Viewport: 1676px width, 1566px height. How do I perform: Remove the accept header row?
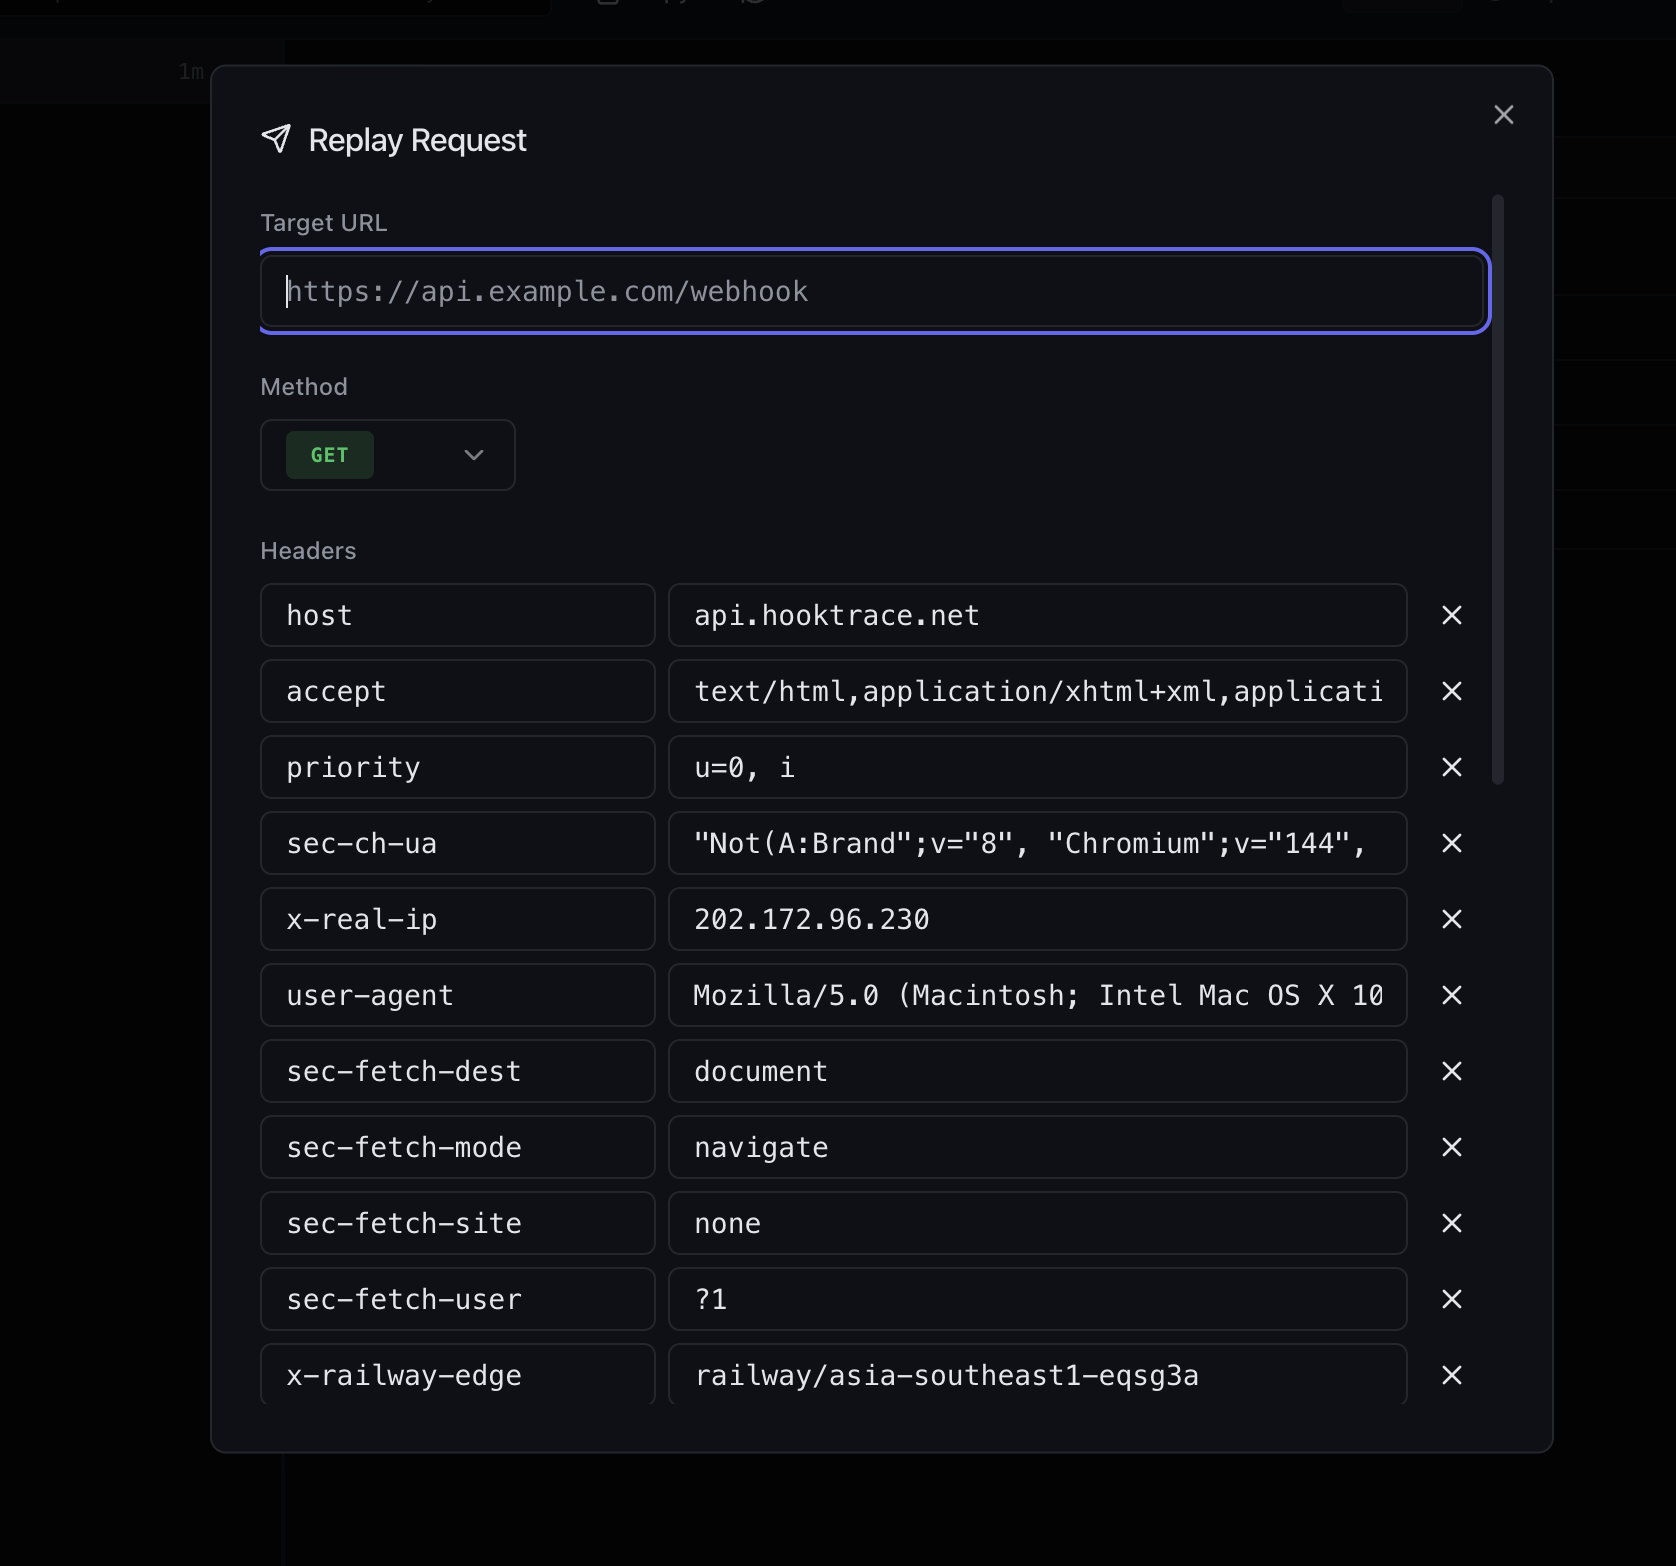(1451, 691)
